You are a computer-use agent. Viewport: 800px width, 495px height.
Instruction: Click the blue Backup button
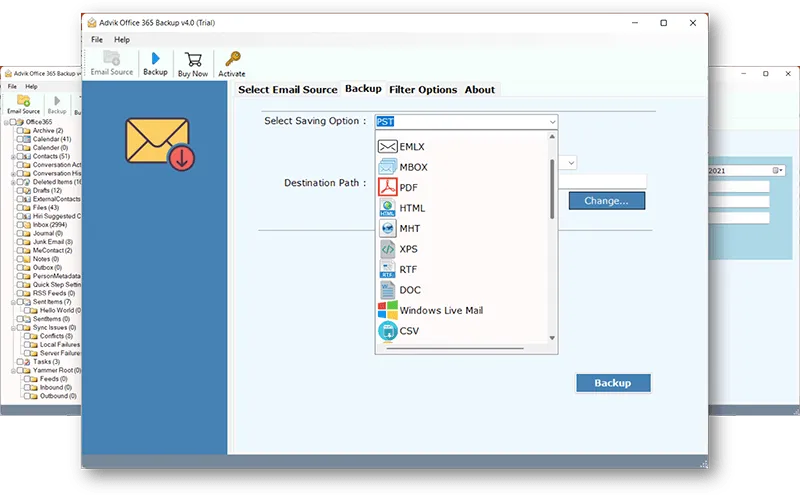[x=613, y=383]
